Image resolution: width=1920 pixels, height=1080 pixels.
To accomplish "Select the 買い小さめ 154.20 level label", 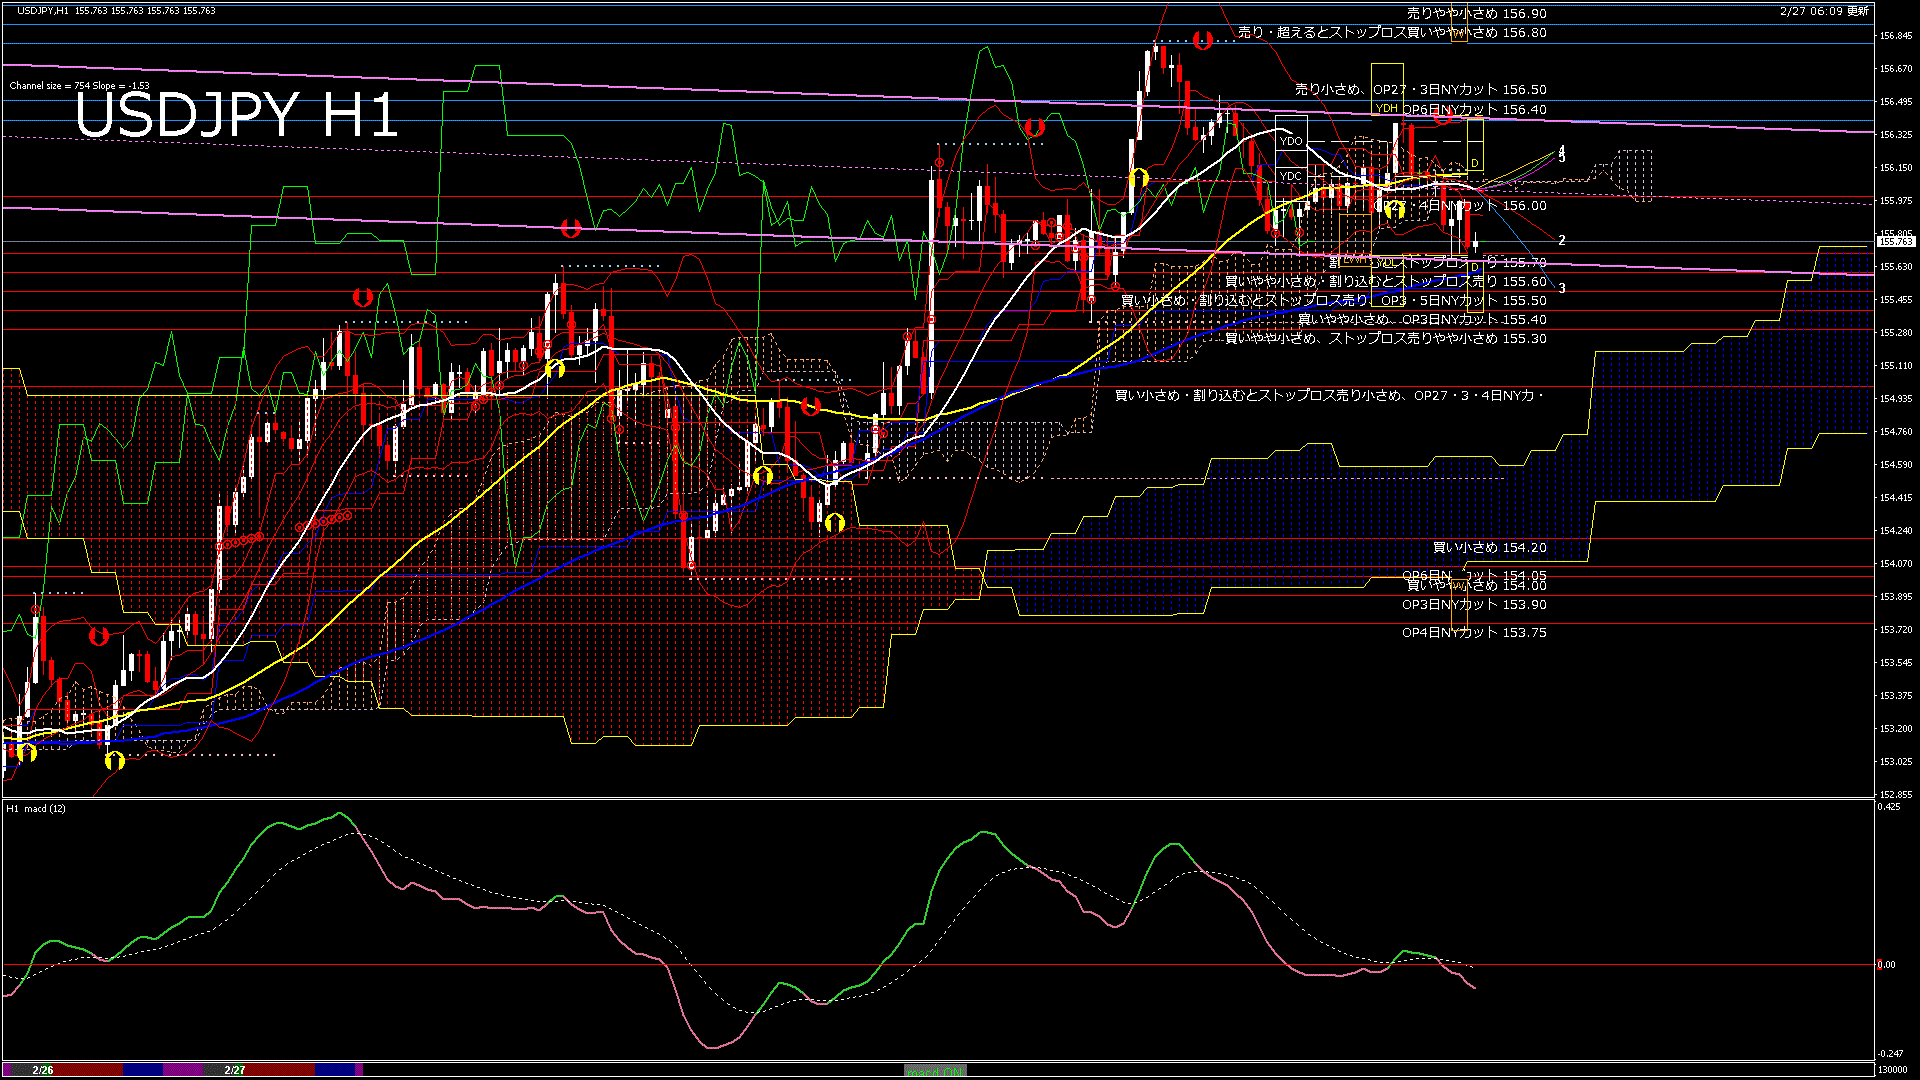I will point(1489,548).
